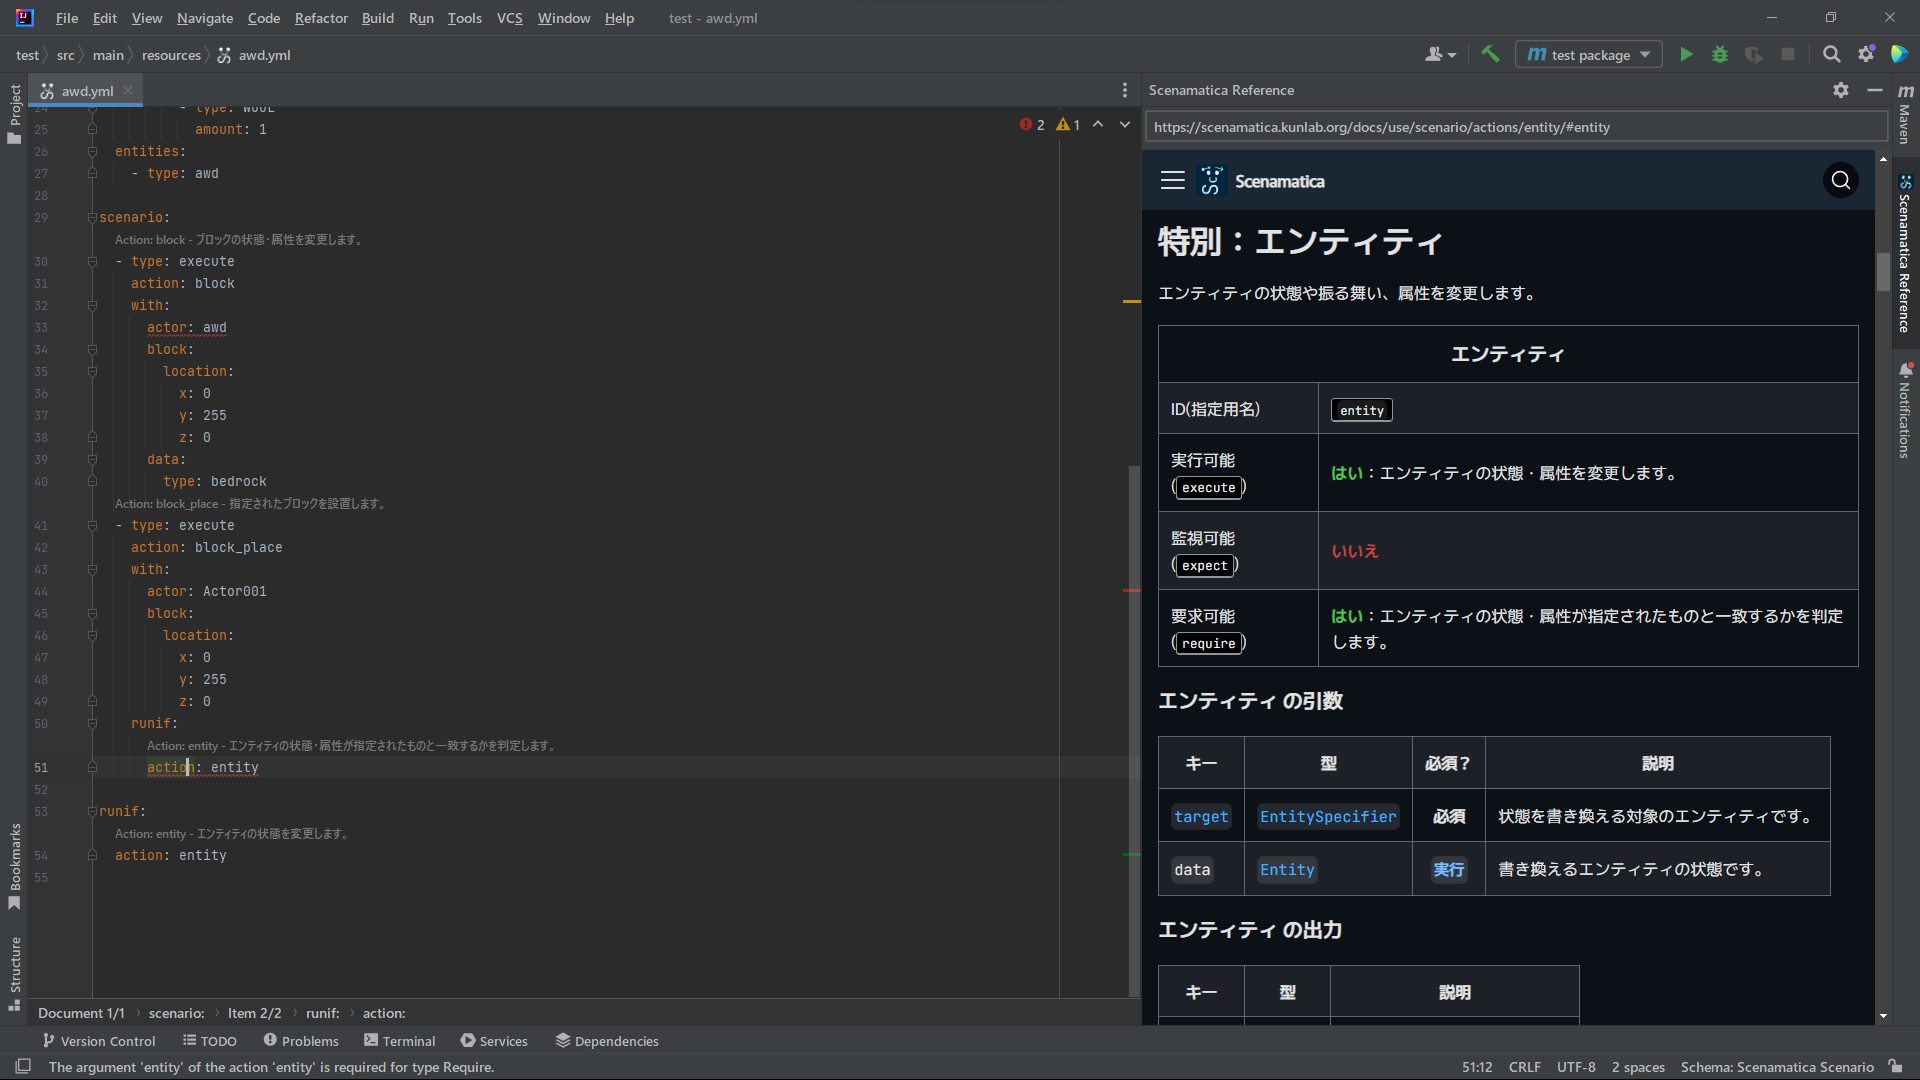1920x1080 pixels.
Task: Run the test package configuration
Action: [1686, 55]
